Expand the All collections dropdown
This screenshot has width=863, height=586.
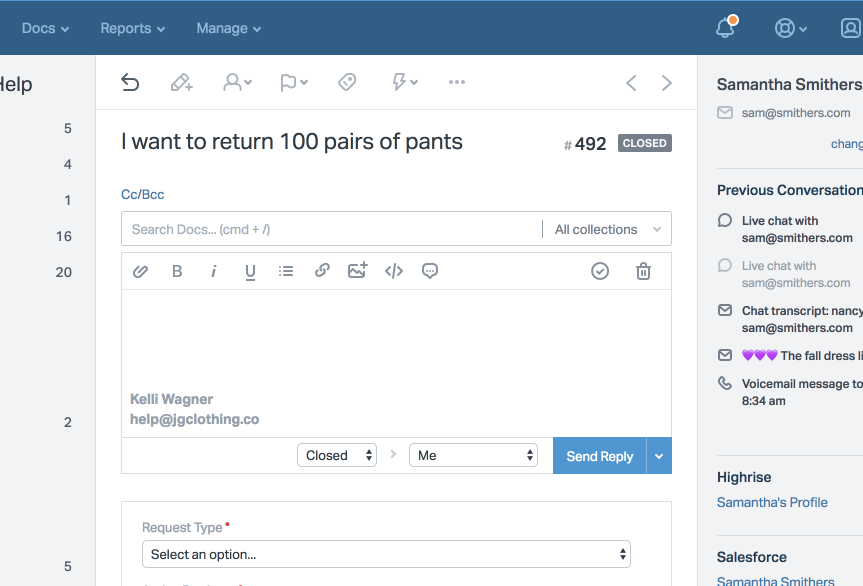click(607, 229)
